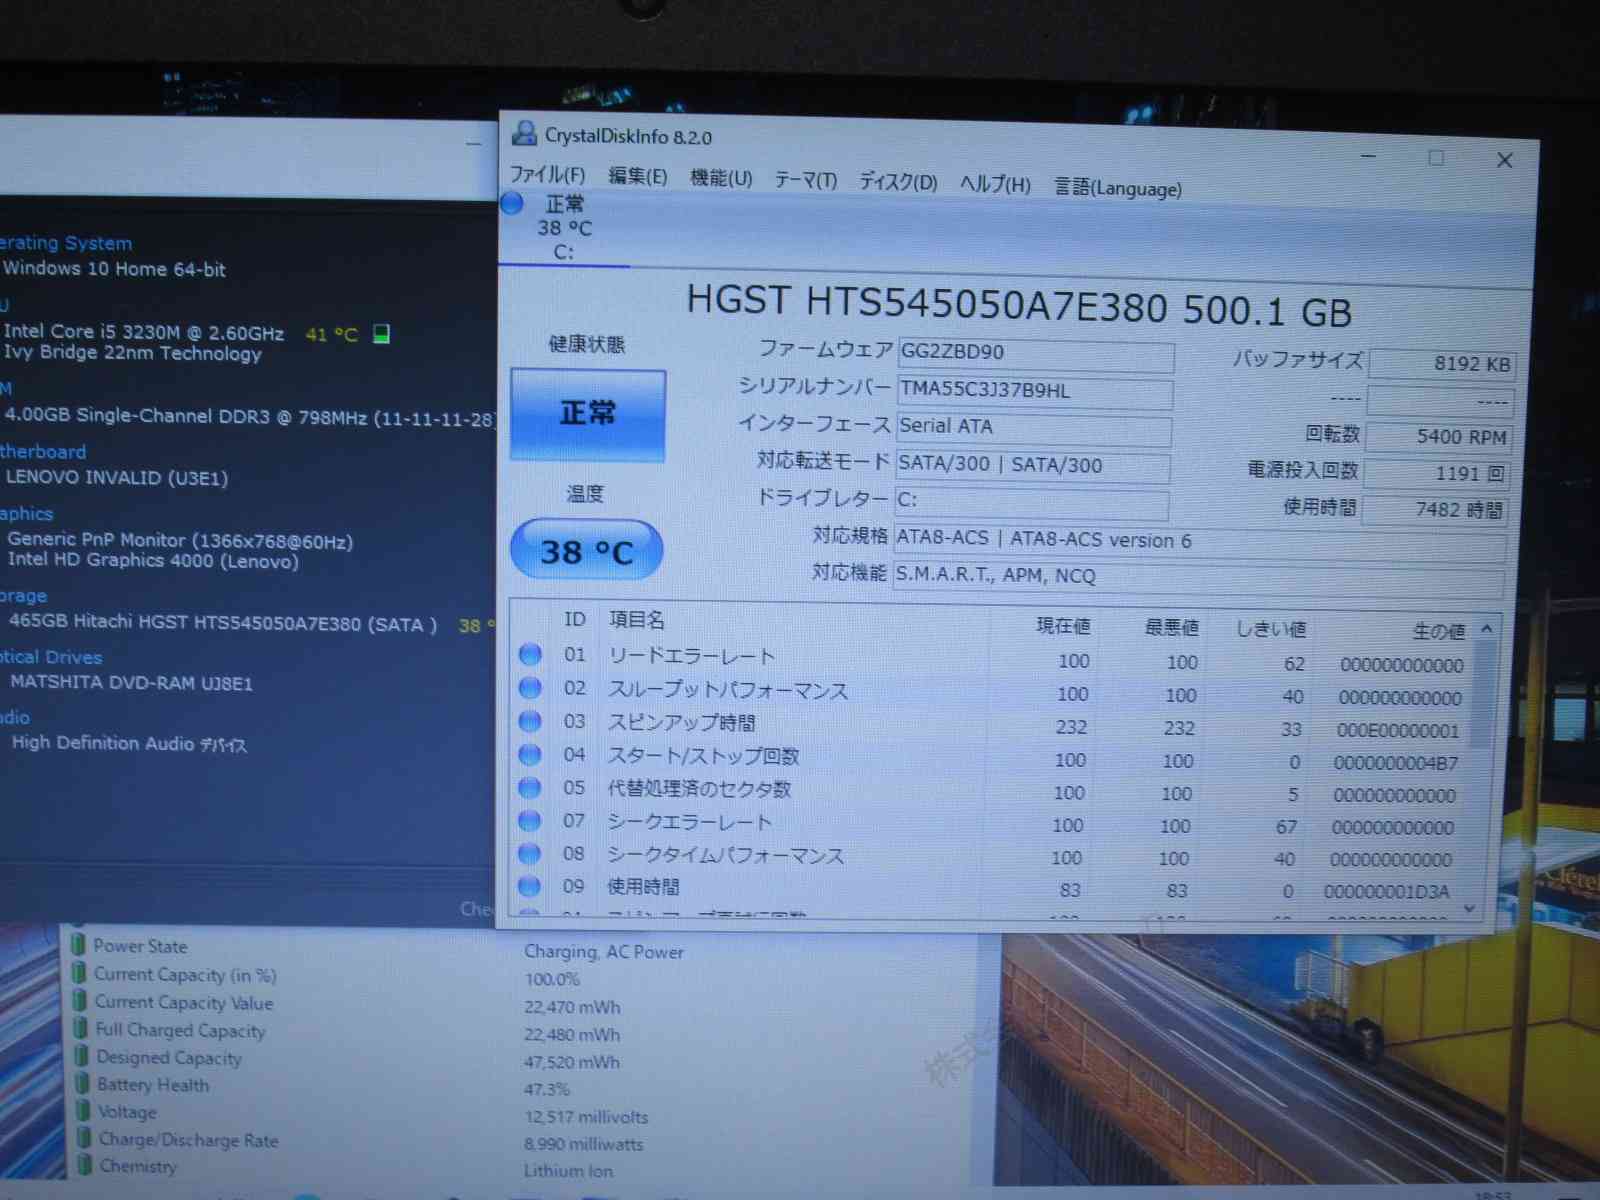Click the CrystalDiskInfo title bar app icon
Screen dimensions: 1600x1200
click(x=524, y=133)
